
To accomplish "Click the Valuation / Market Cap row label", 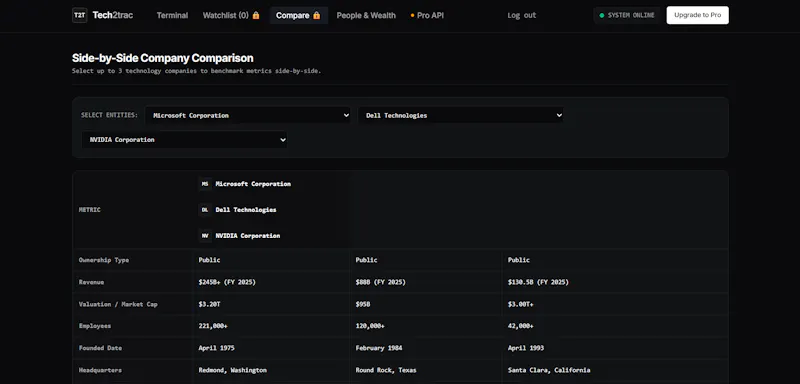I will (118, 304).
